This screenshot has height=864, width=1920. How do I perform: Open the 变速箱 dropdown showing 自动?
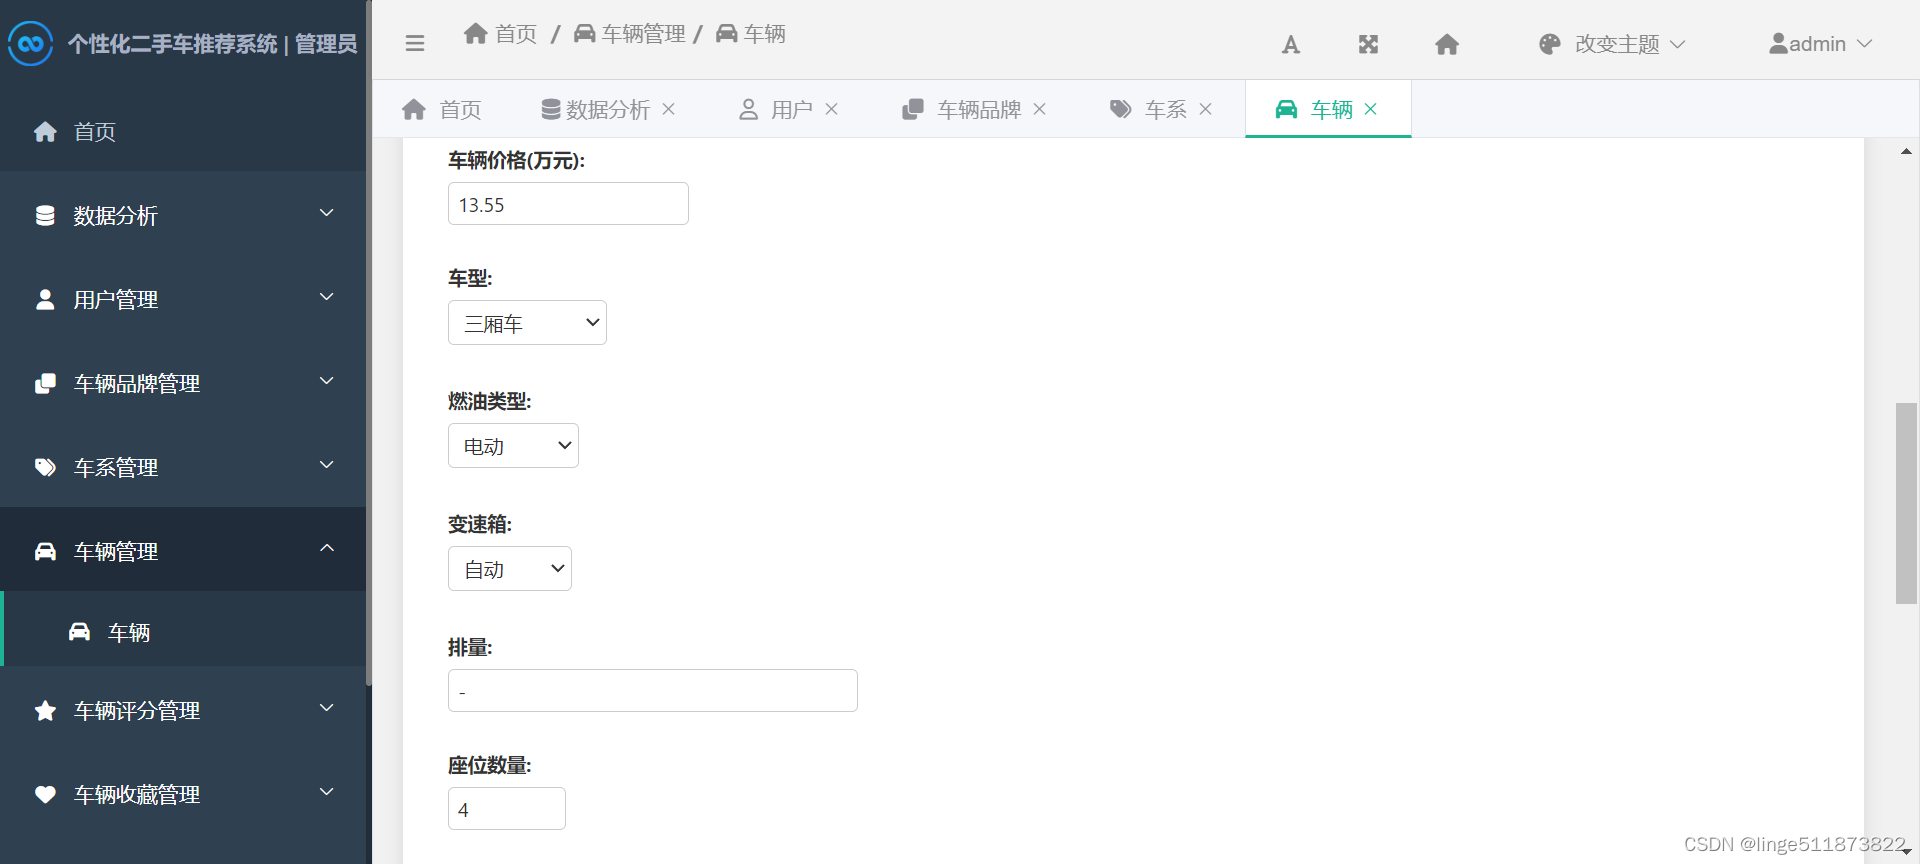510,569
